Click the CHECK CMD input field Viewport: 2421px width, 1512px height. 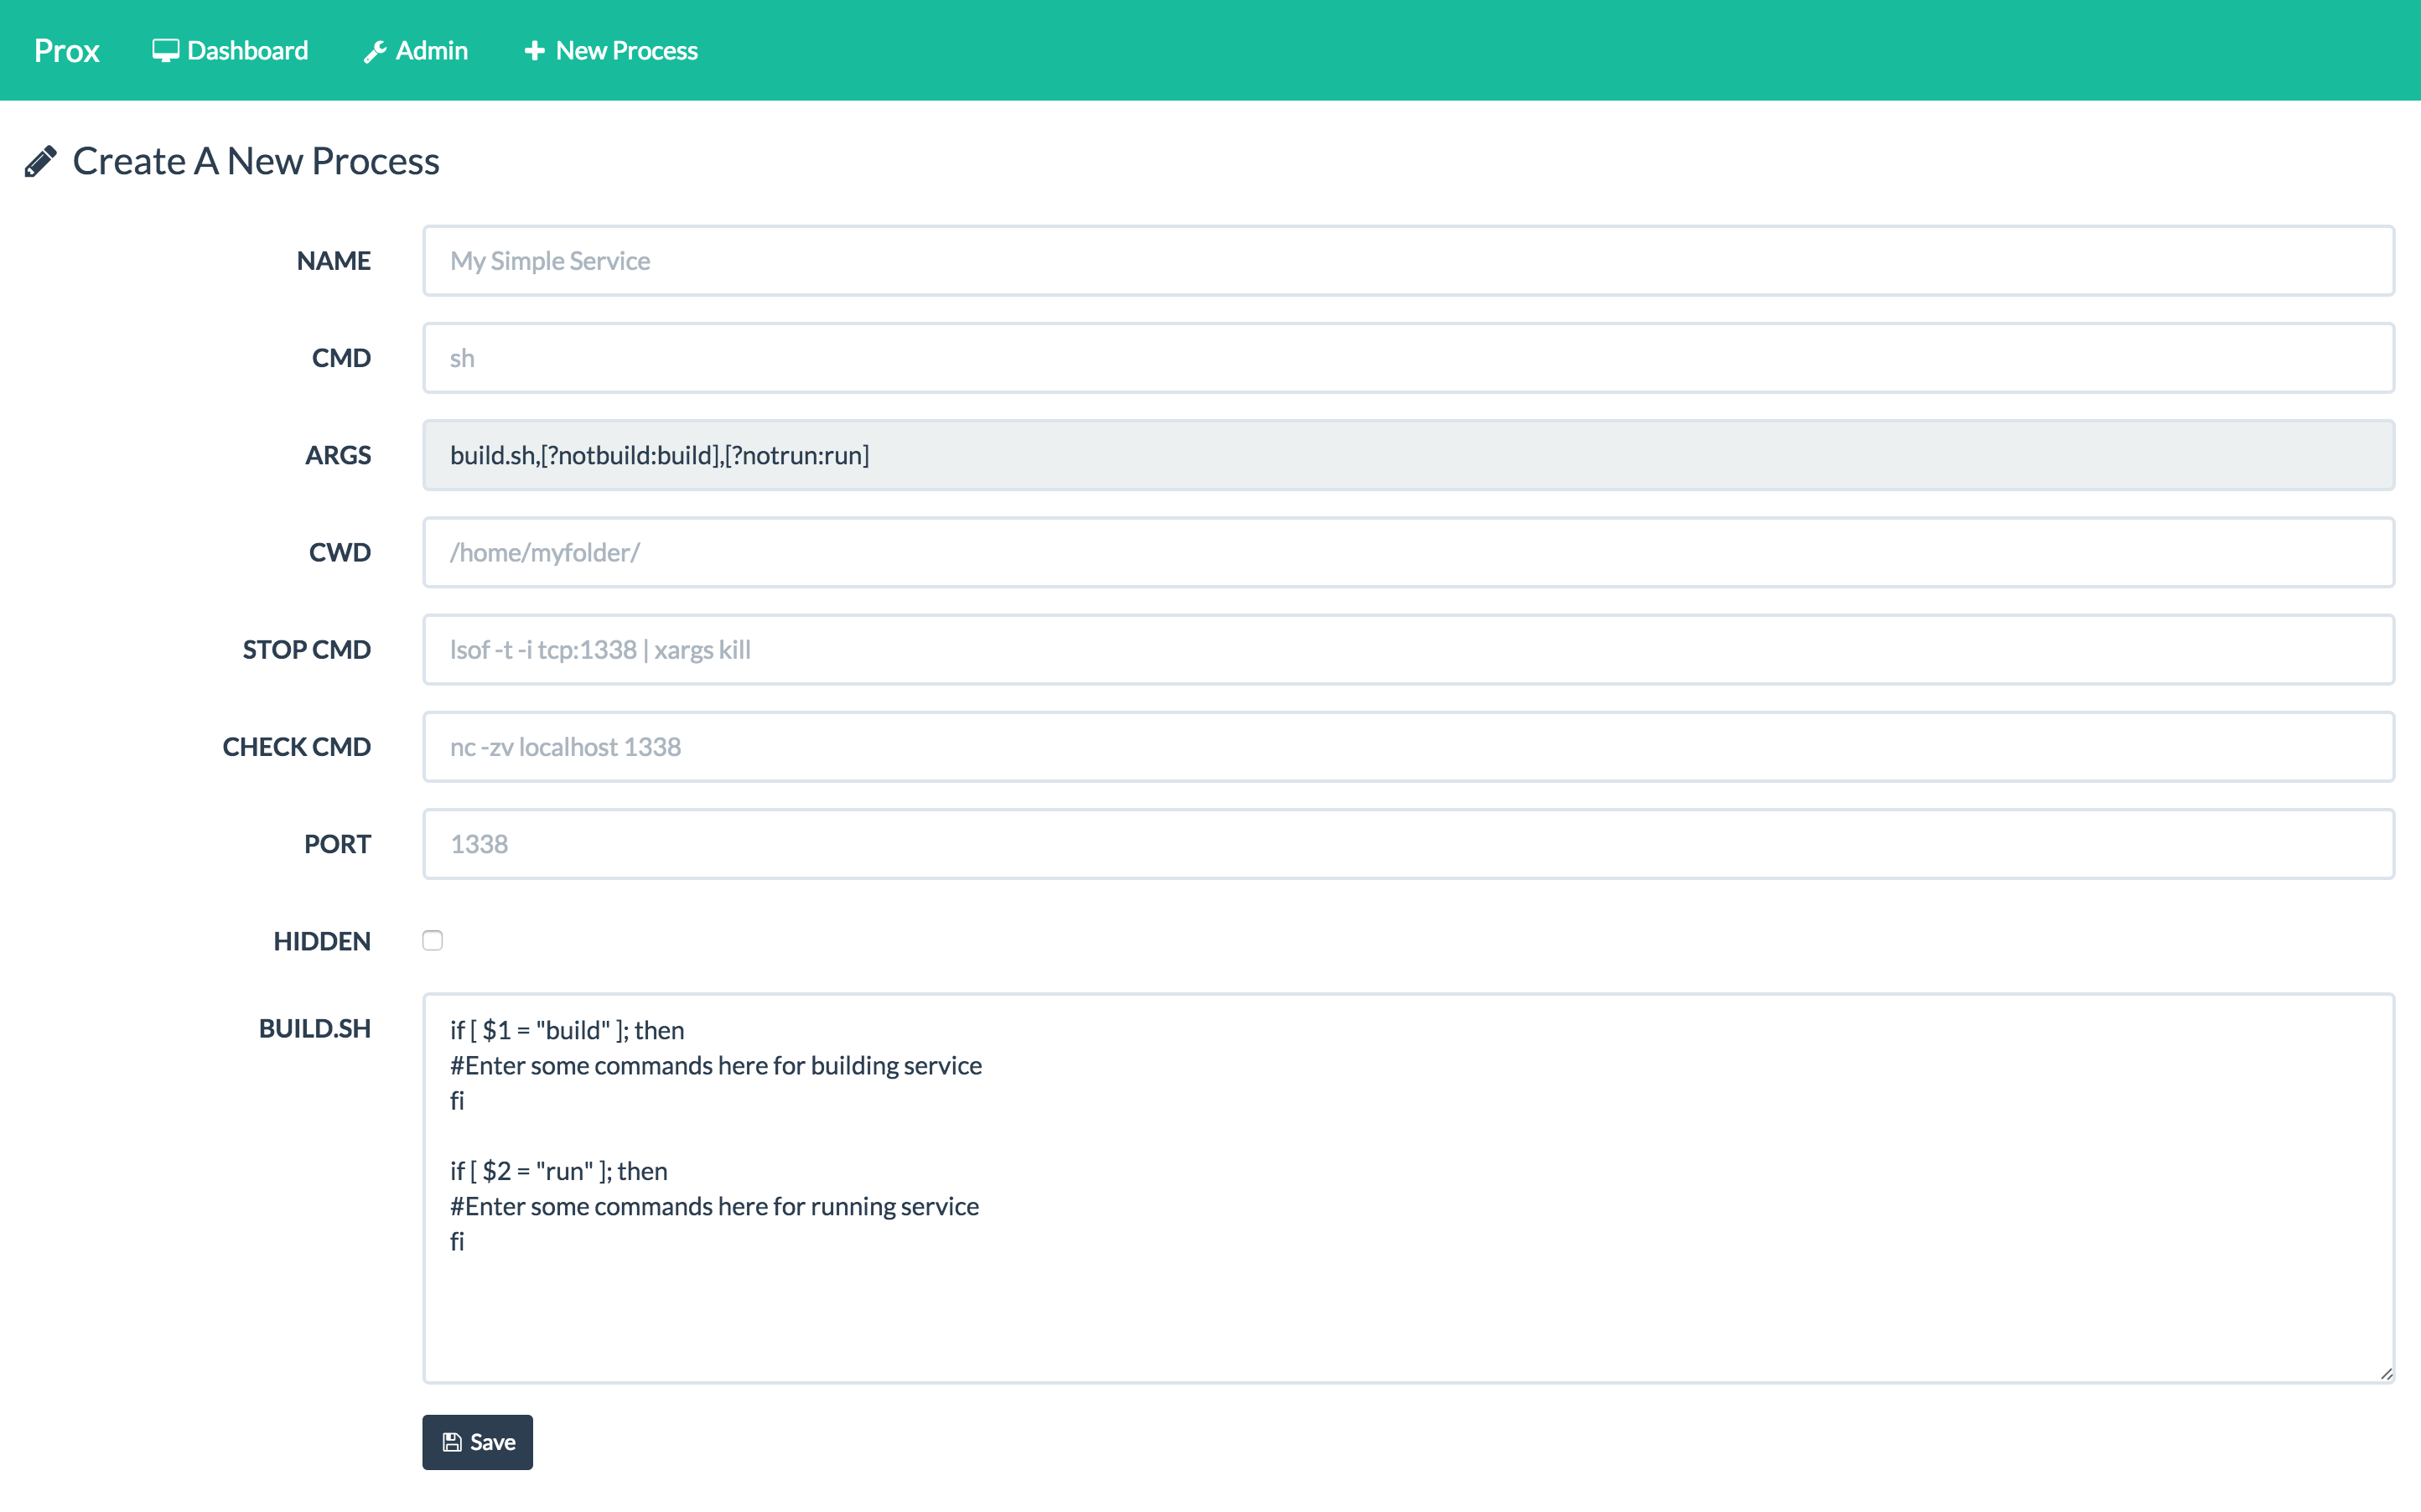click(x=1408, y=747)
